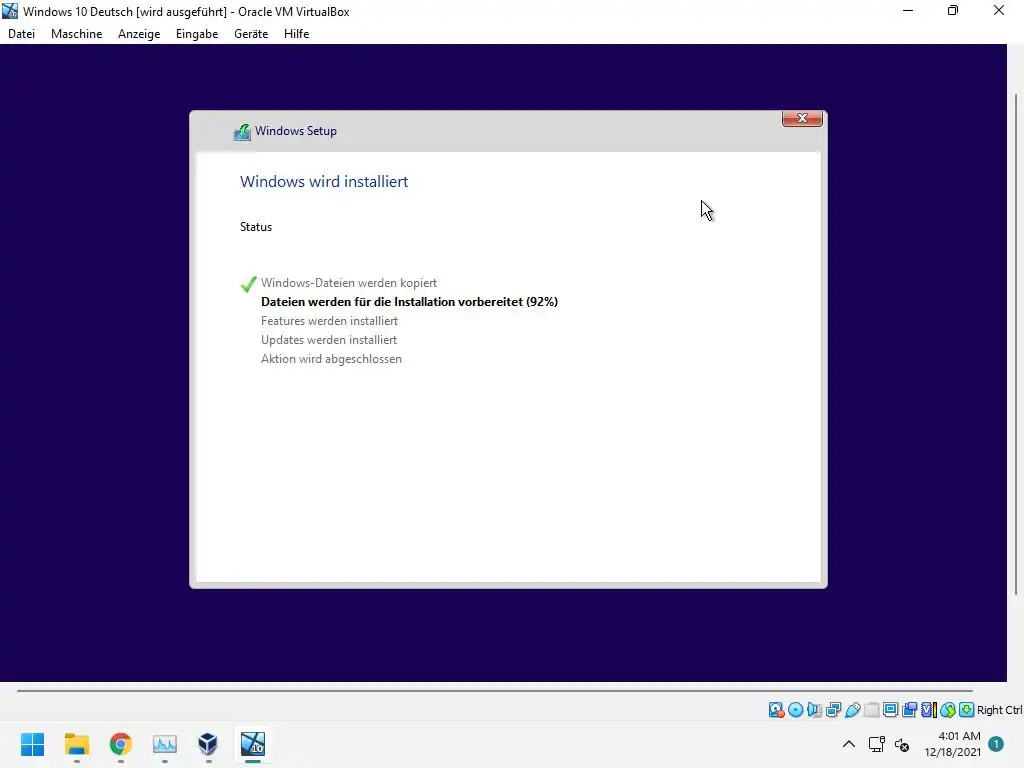The image size is (1024, 768).
Task: Open the Geräte menu
Action: tap(251, 34)
